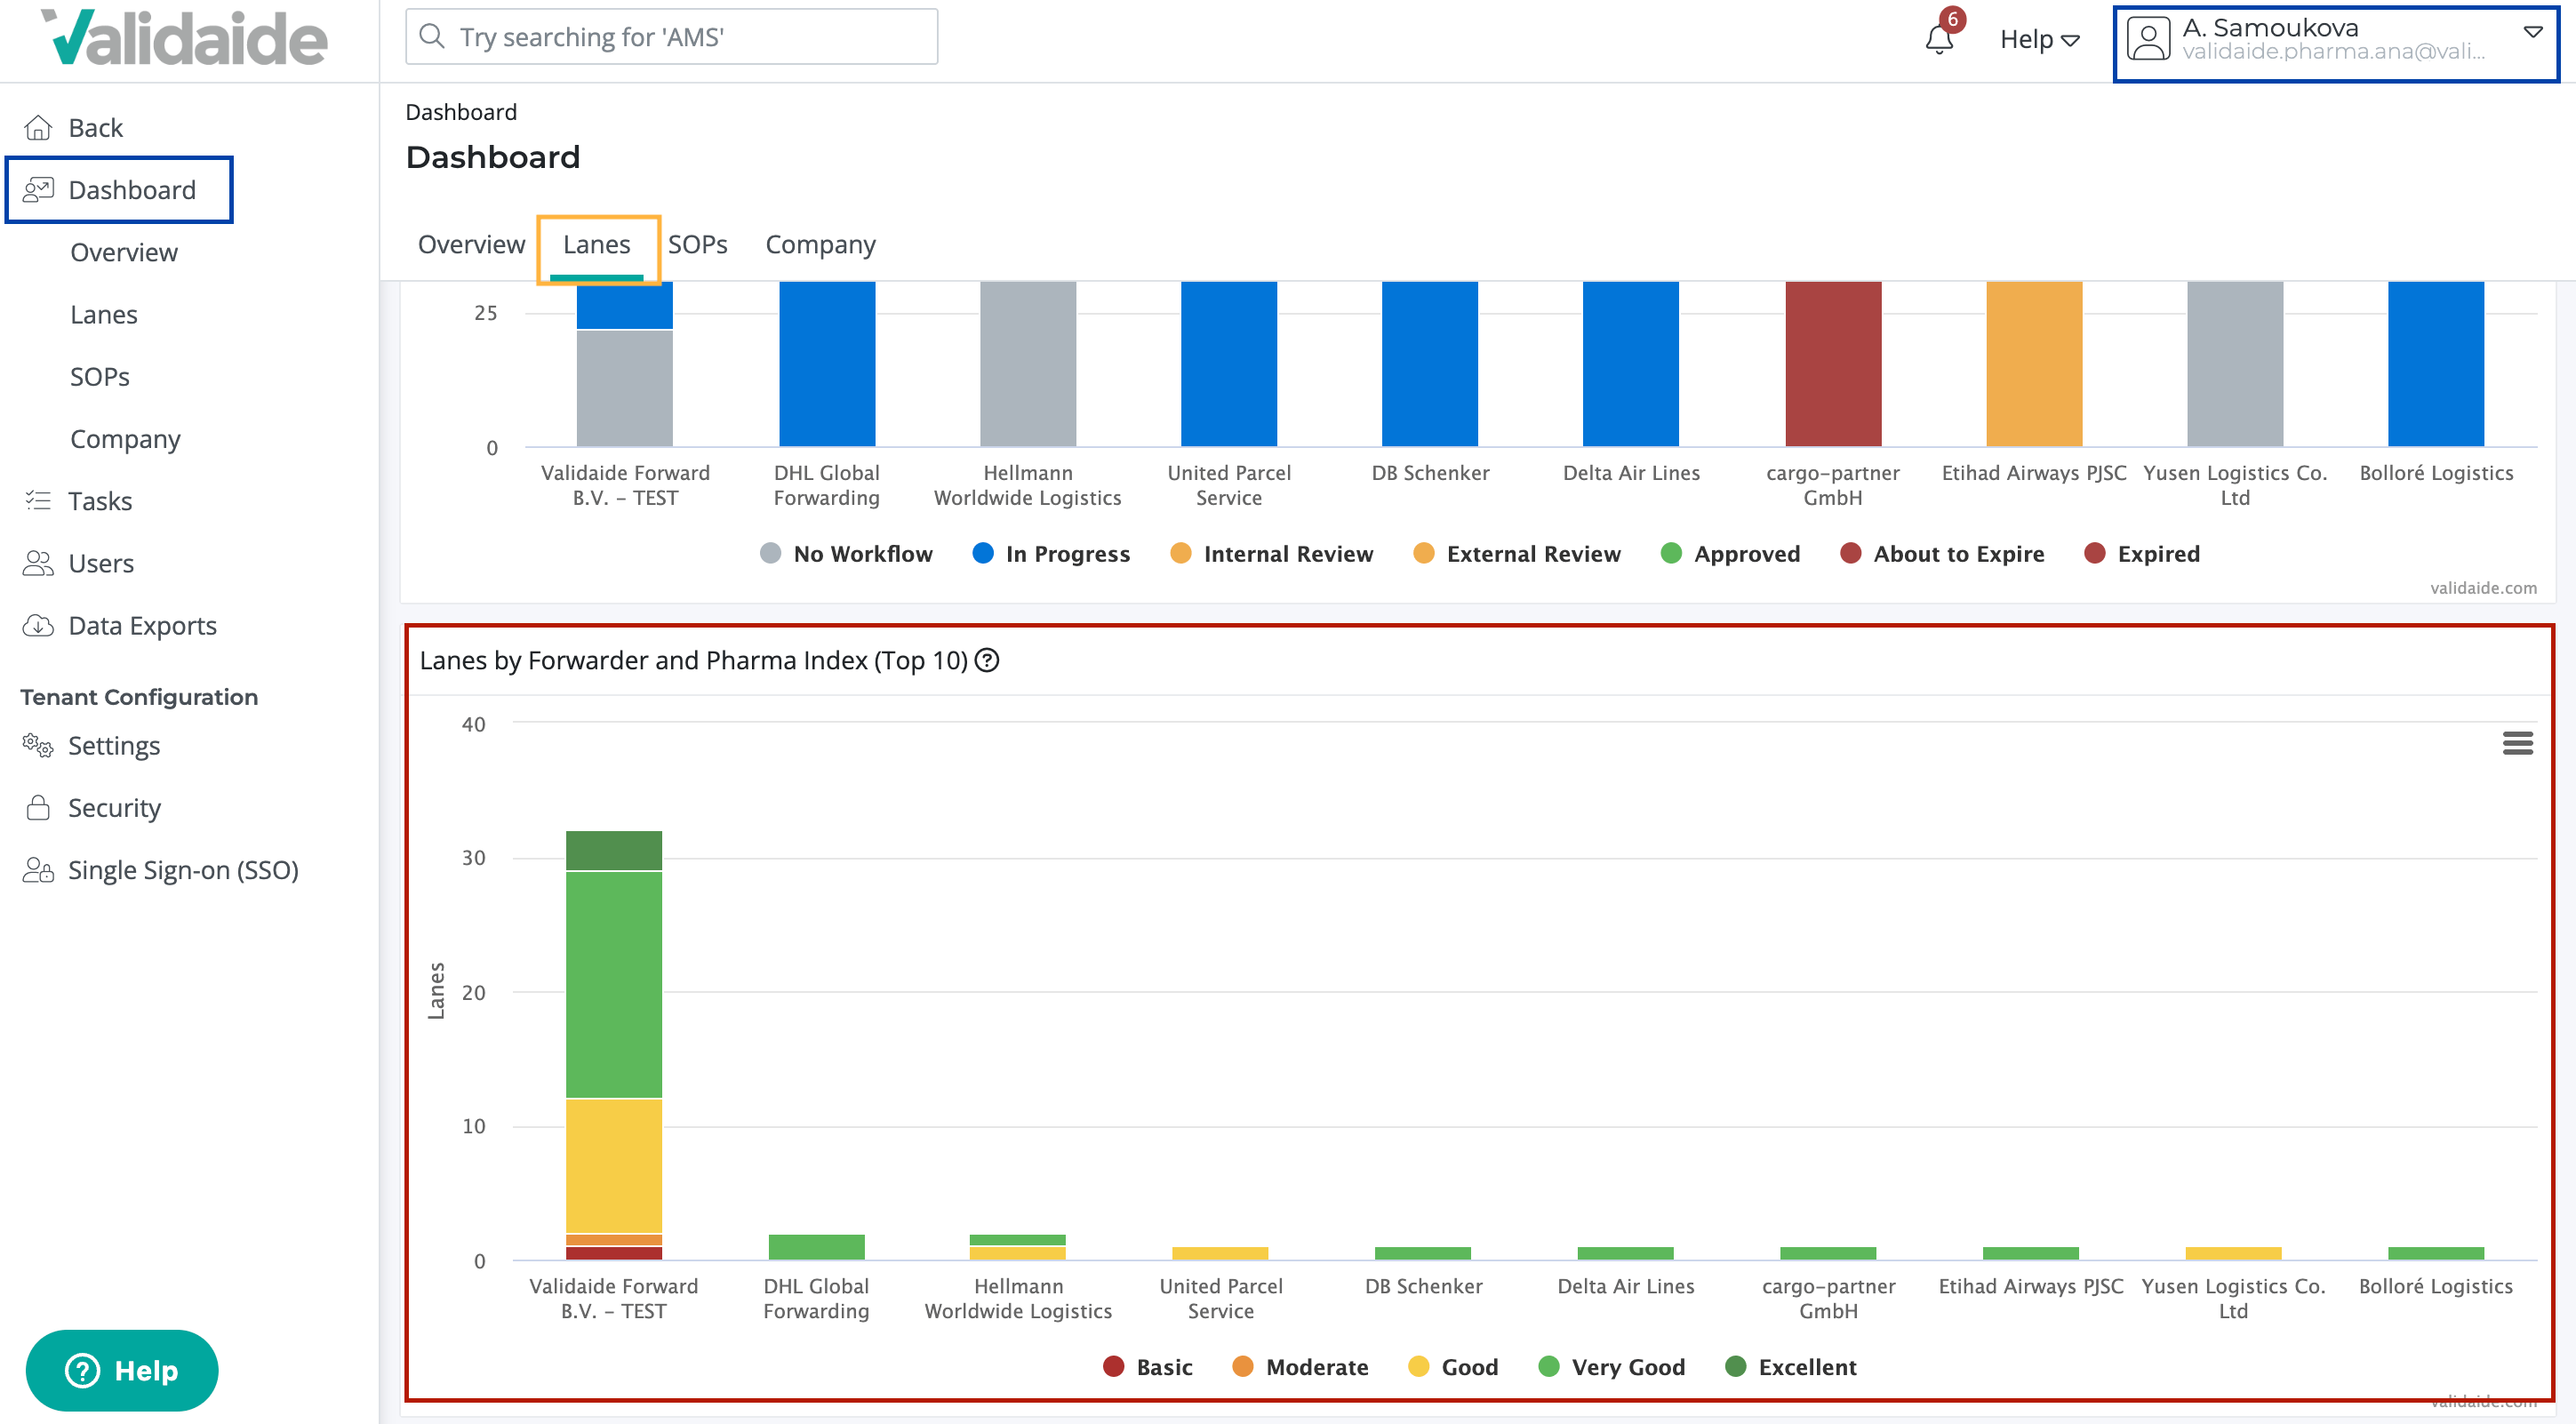Image resolution: width=2576 pixels, height=1424 pixels.
Task: Click the Back link in the sidebar
Action: 95,126
